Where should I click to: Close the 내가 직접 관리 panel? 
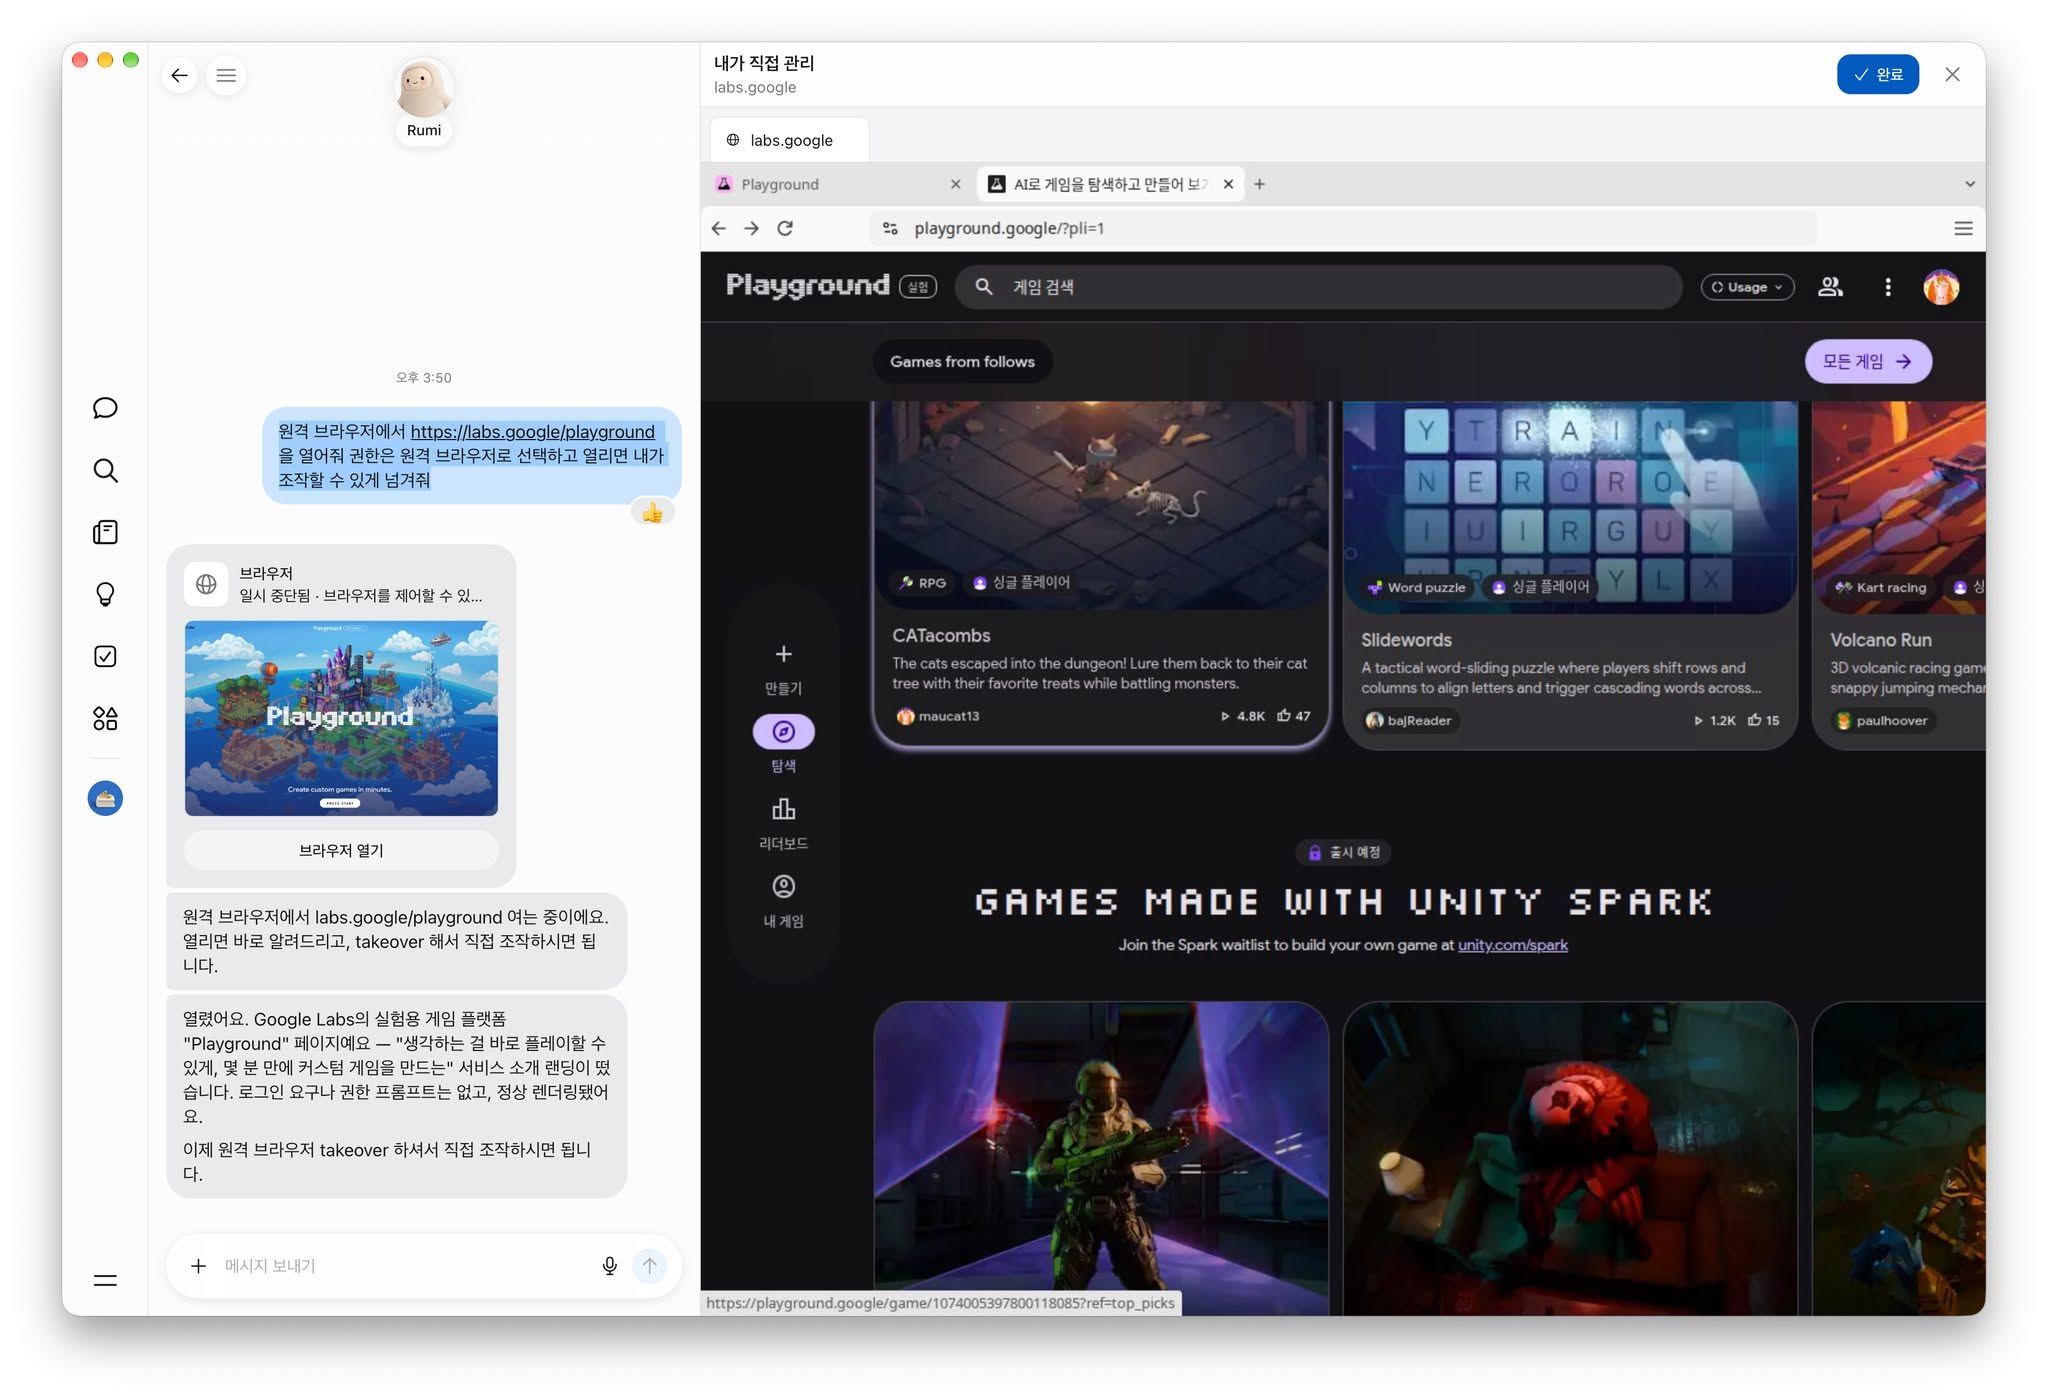tap(1952, 75)
